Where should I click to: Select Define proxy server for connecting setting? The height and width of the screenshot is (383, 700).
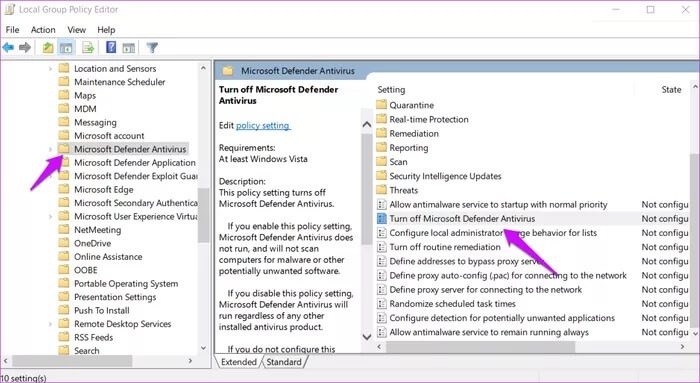click(486, 289)
